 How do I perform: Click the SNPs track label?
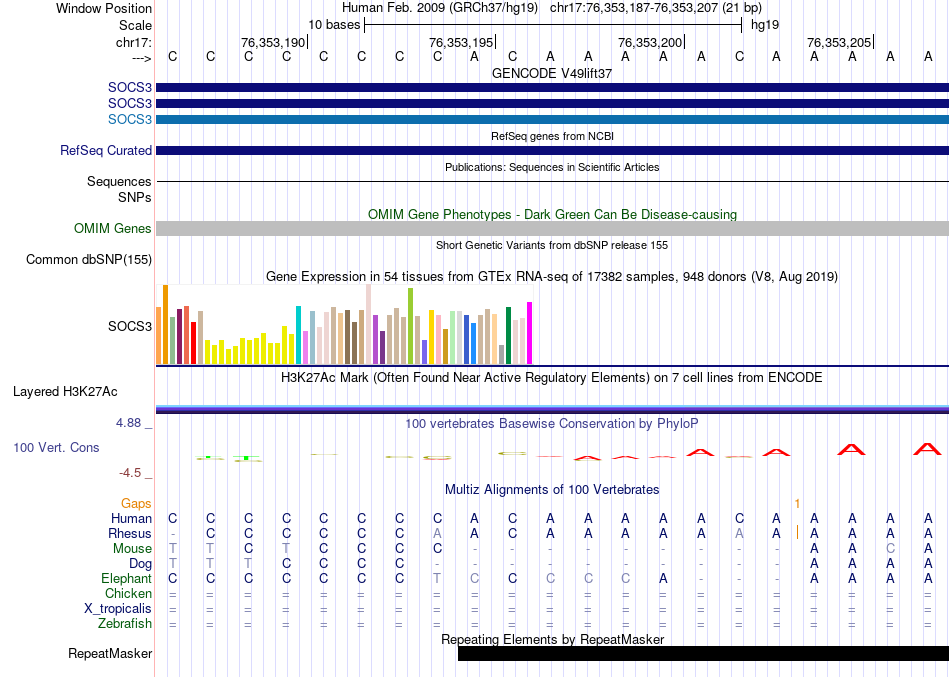(x=135, y=198)
